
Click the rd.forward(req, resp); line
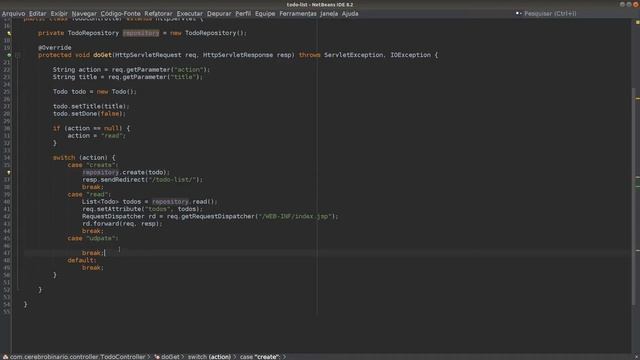(122, 224)
